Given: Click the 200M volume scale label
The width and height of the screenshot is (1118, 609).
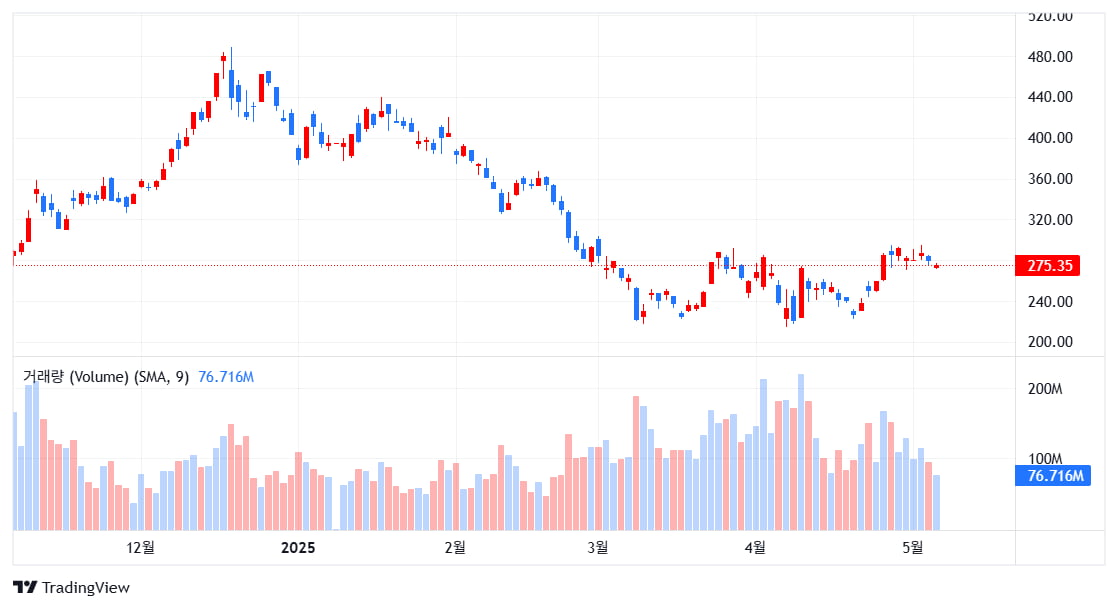Looking at the screenshot, I should [1045, 389].
